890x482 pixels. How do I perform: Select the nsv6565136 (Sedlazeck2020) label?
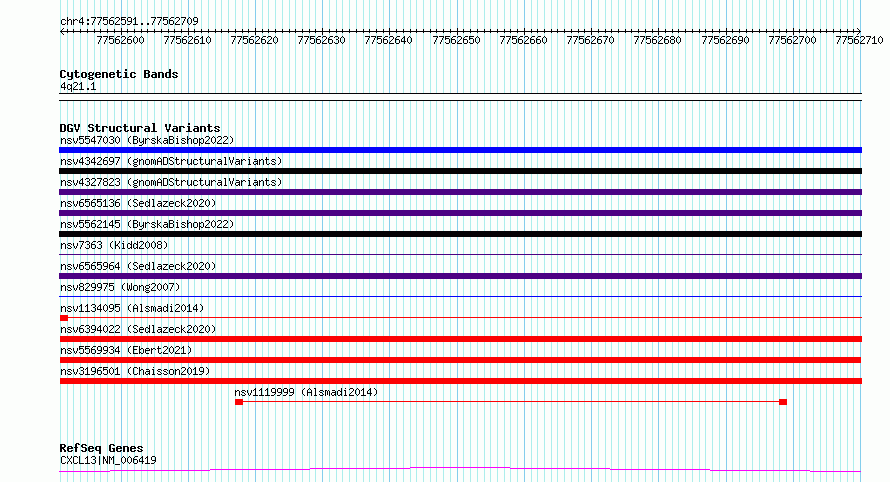[x=138, y=203]
